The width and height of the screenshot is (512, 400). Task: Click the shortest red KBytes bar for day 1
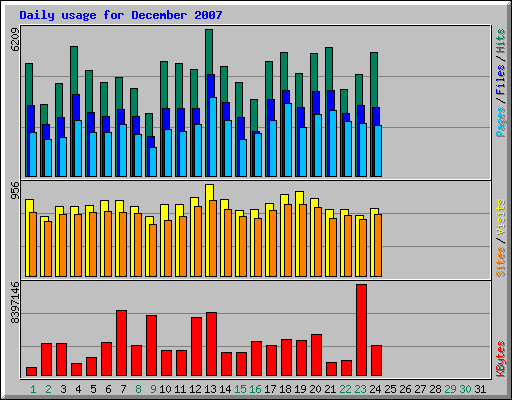(31, 372)
